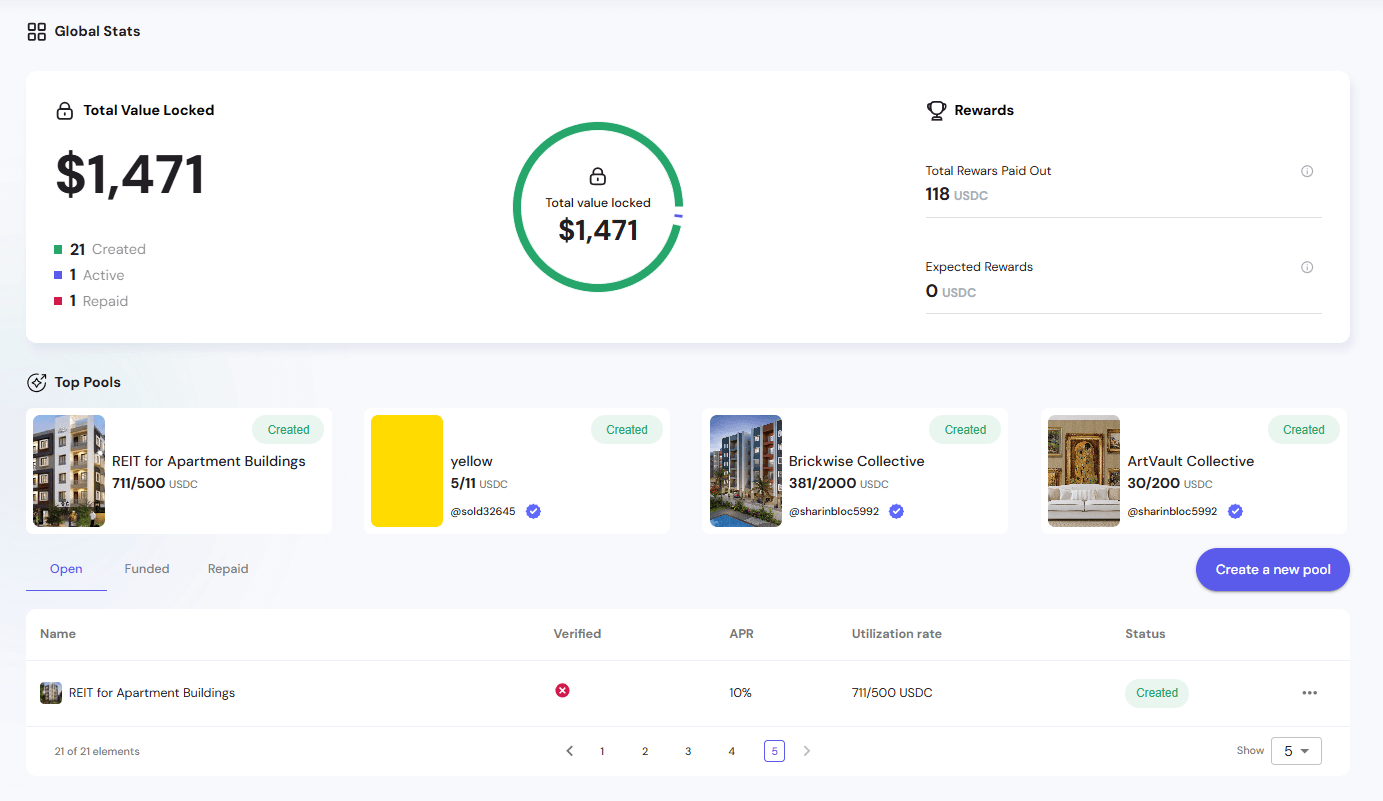Click the info icon beside Expected Rewards
This screenshot has width=1383, height=801.
[x=1306, y=267]
